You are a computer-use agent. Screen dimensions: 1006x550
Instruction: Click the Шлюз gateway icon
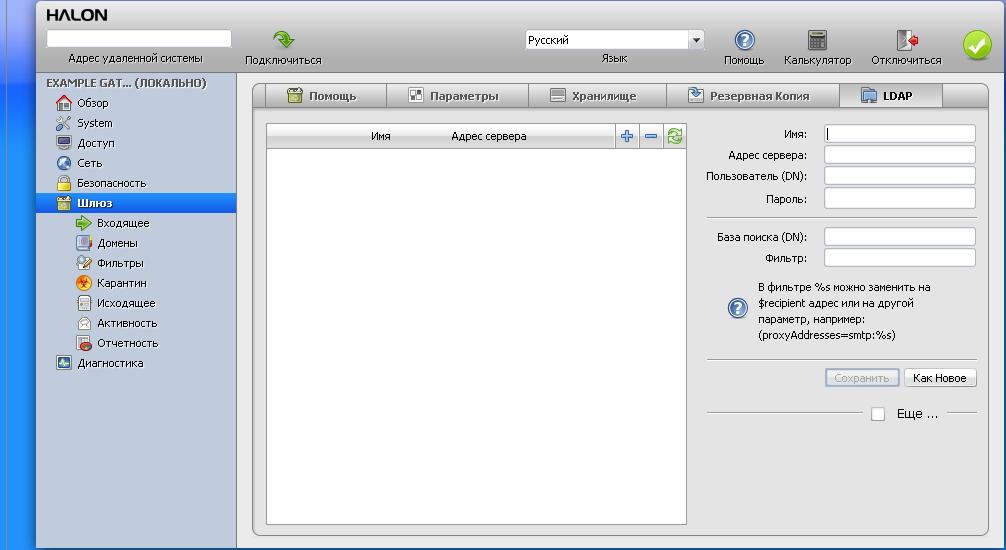point(64,203)
